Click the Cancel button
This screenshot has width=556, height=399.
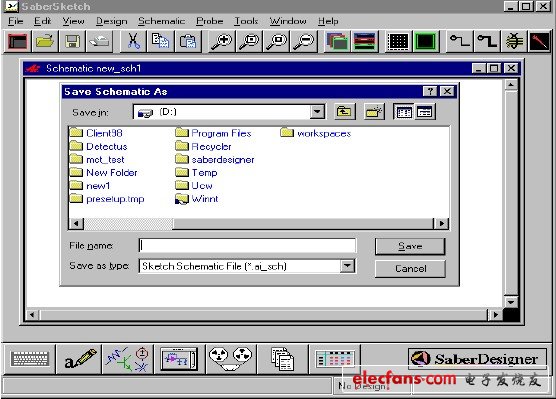click(x=410, y=268)
